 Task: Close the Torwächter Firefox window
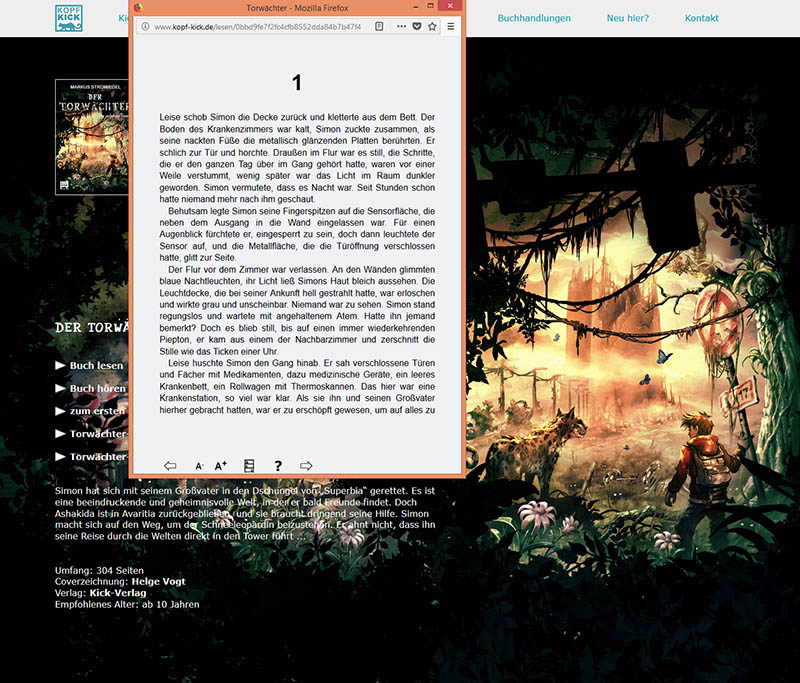click(x=450, y=6)
